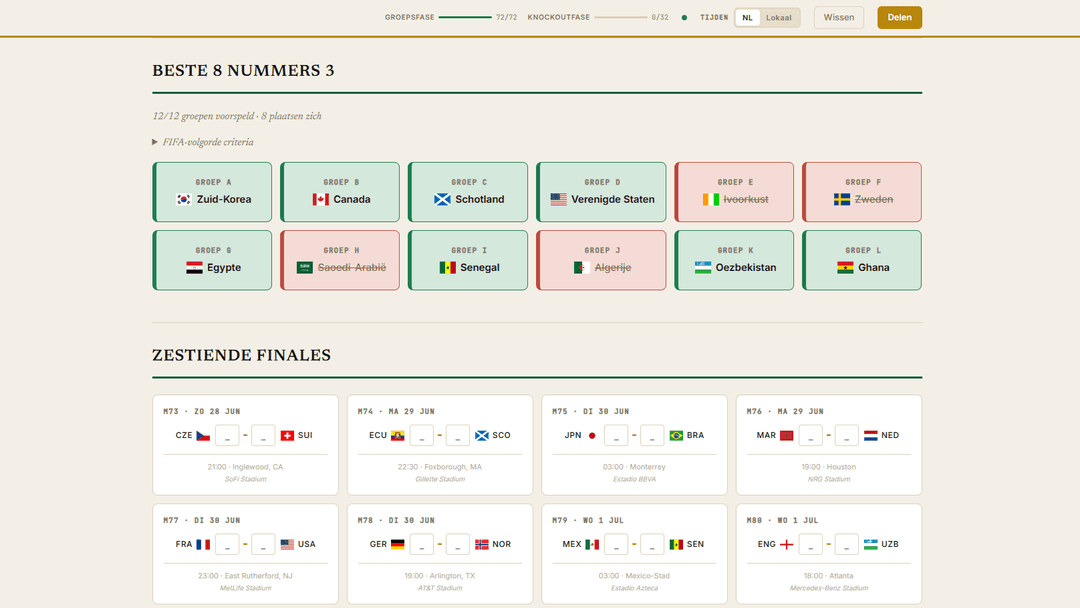Click UZB score field in M80
The image size is (1080, 608).
[847, 545]
